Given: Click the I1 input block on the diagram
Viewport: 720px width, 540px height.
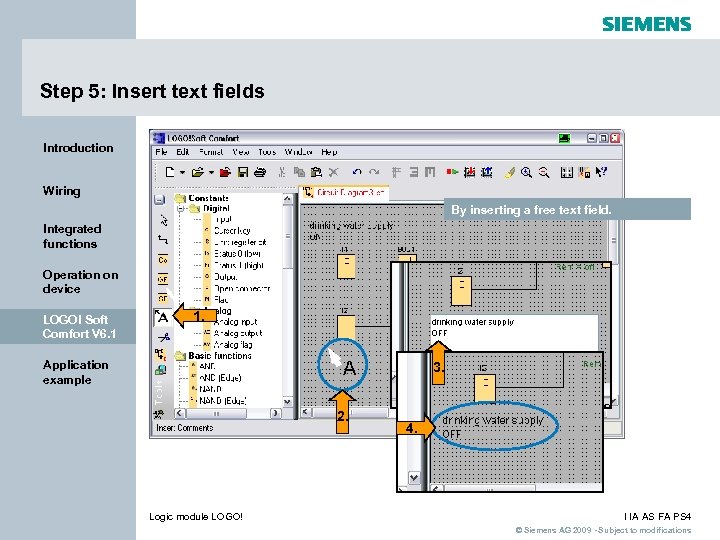Looking at the screenshot, I should pyautogui.click(x=346, y=267).
